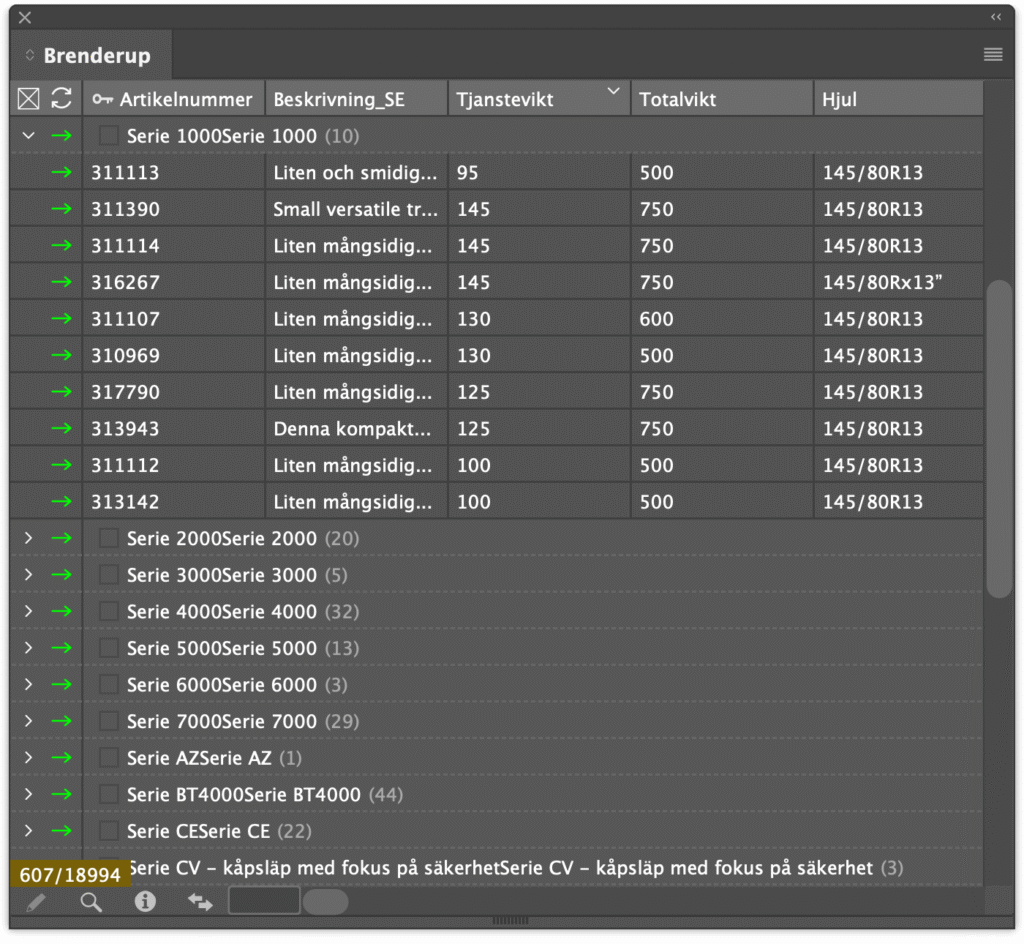
Task: Expand the Serie 2000 group
Action: pos(28,539)
